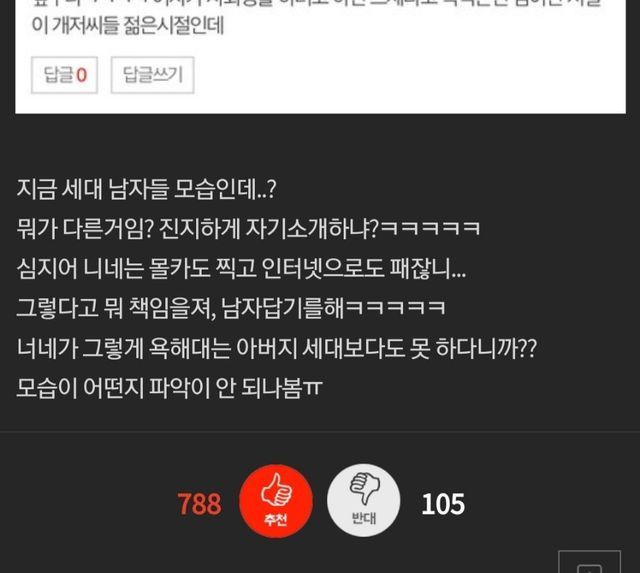Click the thumbs-down hand glyph above 반대

[364, 488]
